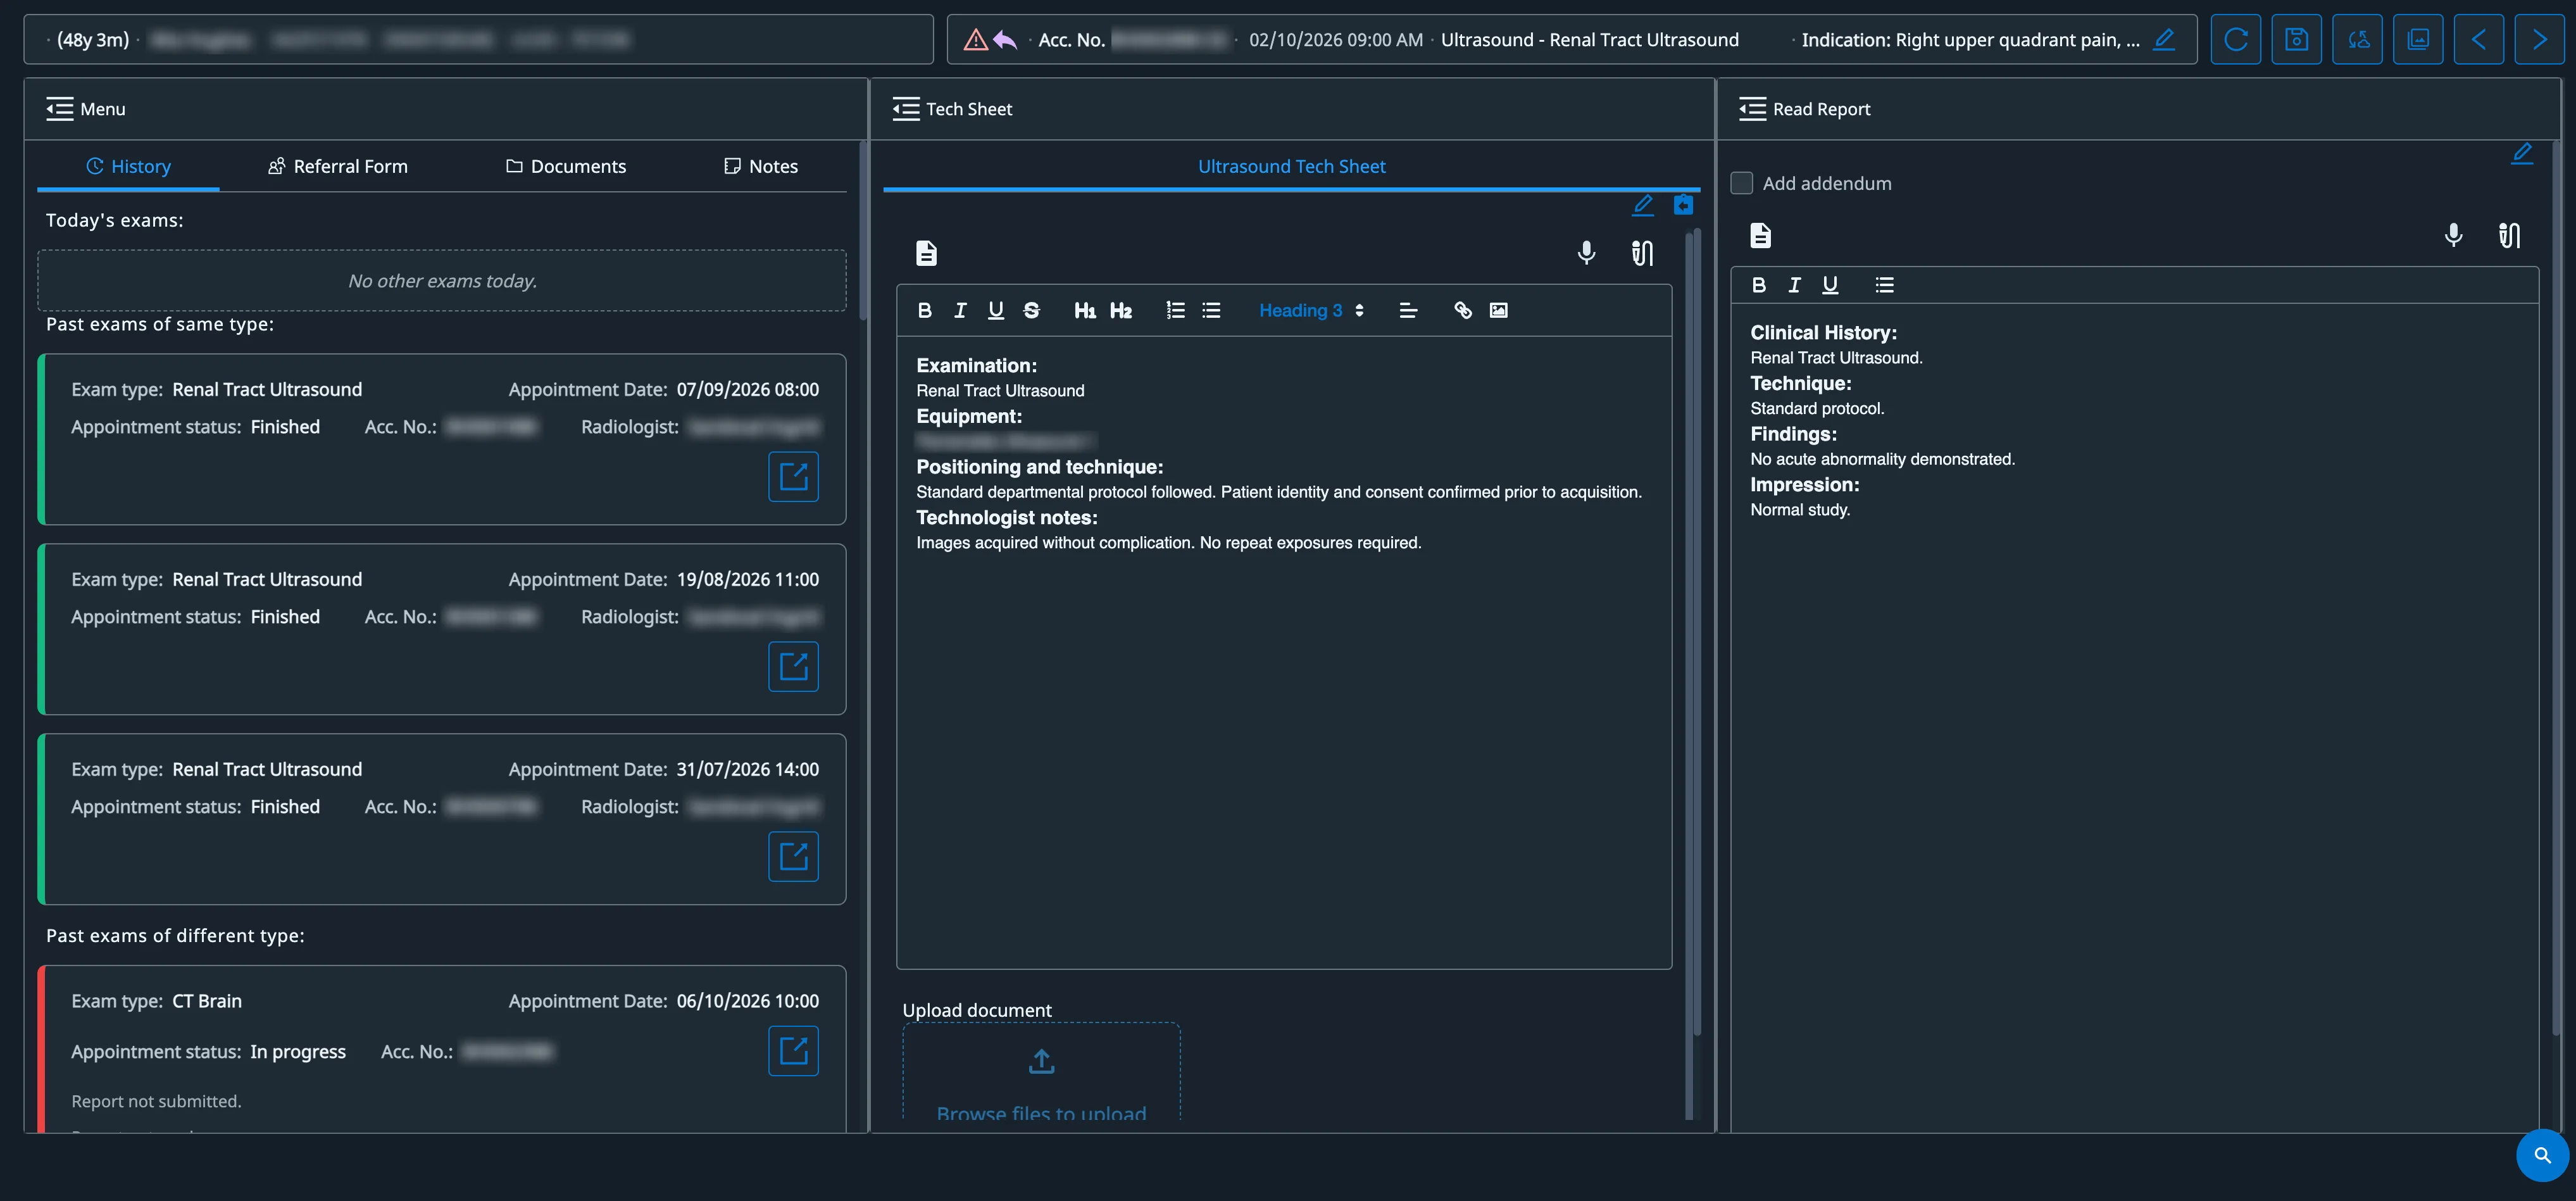Click the Read Report template document icon
The width and height of the screenshot is (2576, 1201).
click(1760, 235)
